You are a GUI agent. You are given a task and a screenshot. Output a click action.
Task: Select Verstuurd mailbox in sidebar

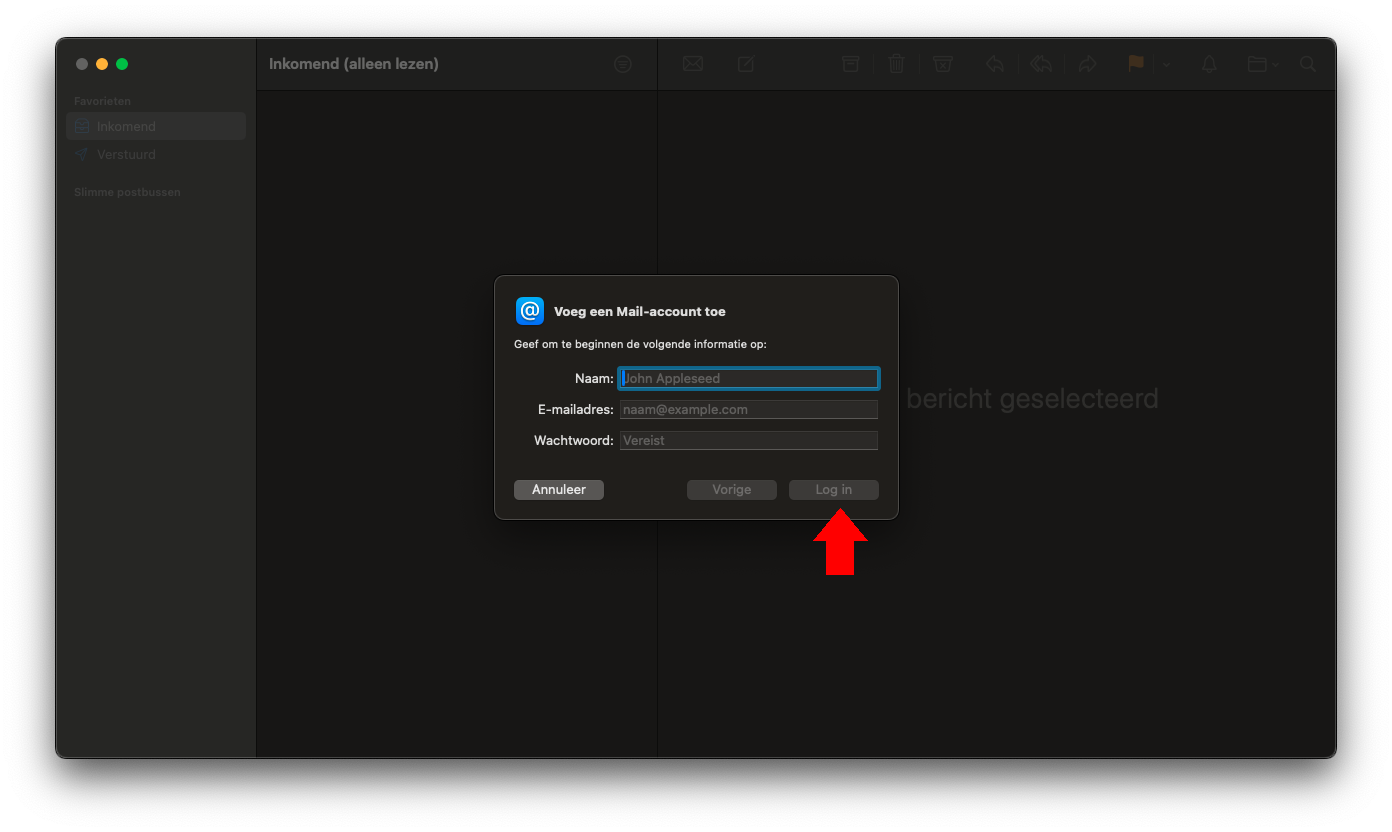tap(125, 154)
